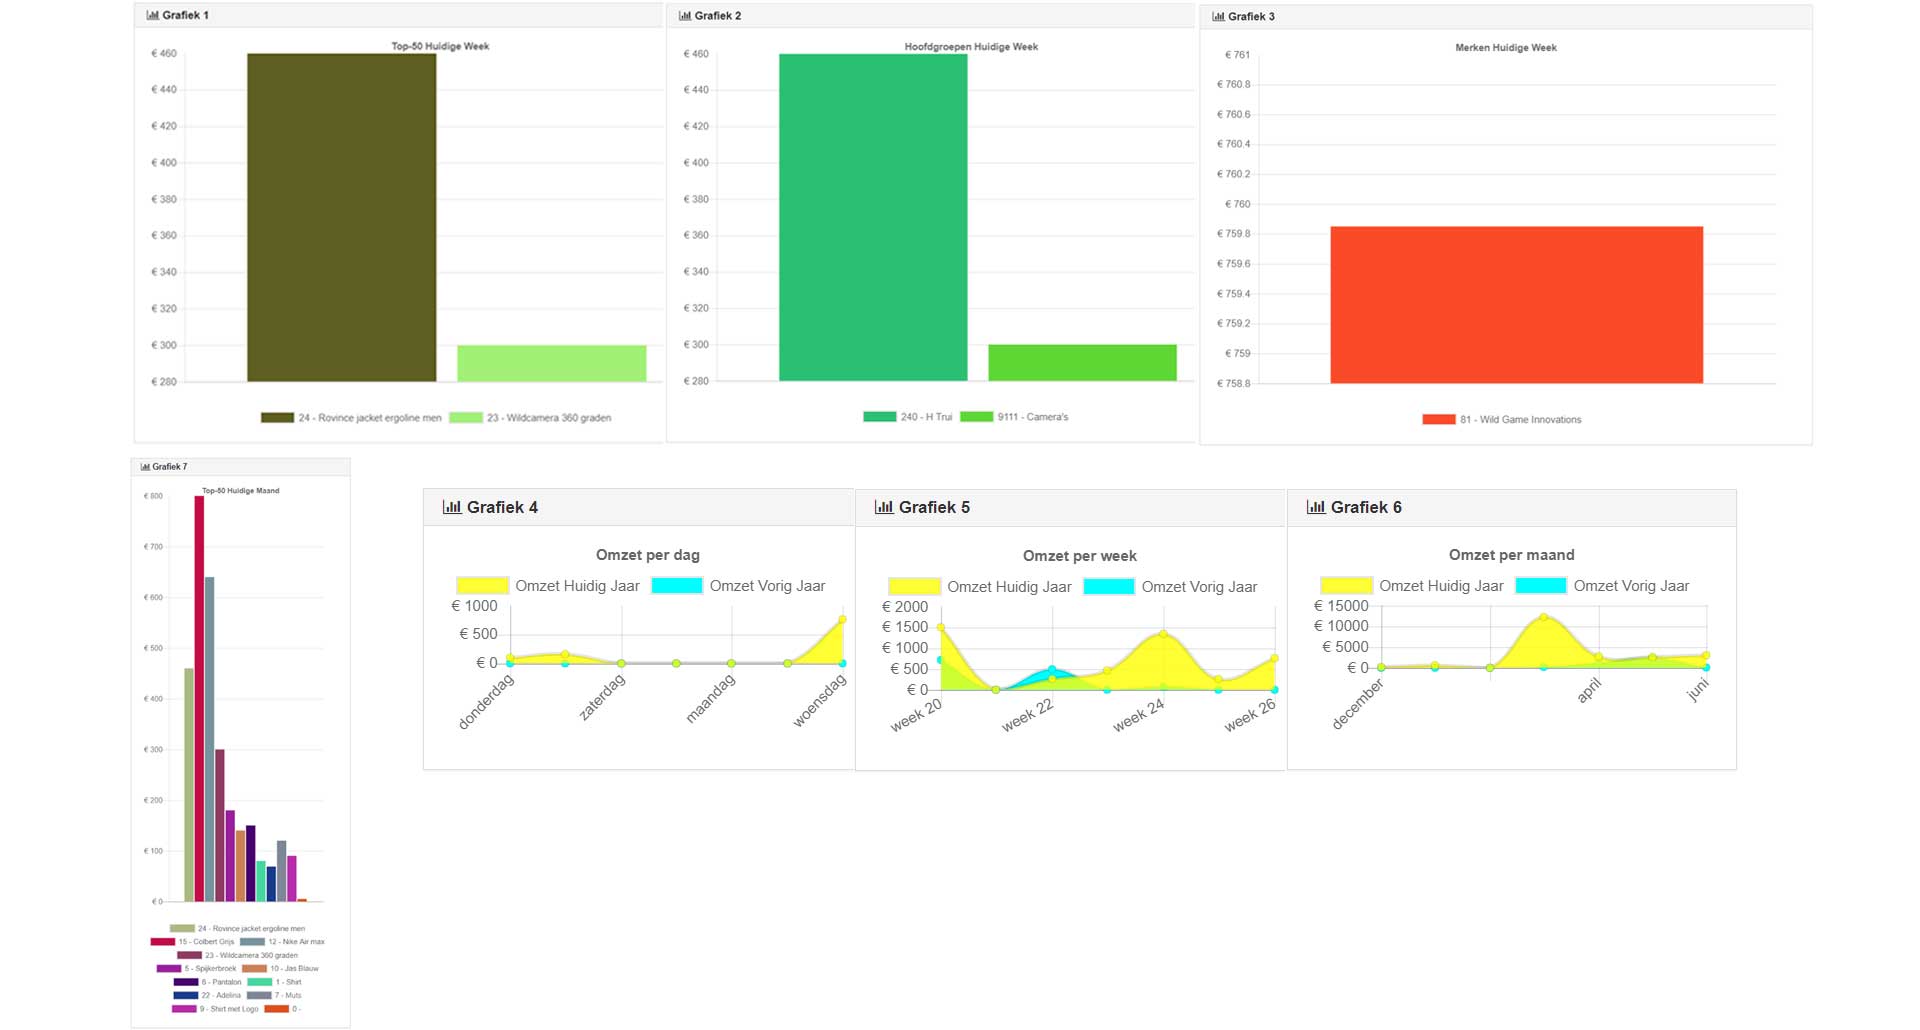
Task: Click the 'Grafiek 1' panel title
Action: 185,15
